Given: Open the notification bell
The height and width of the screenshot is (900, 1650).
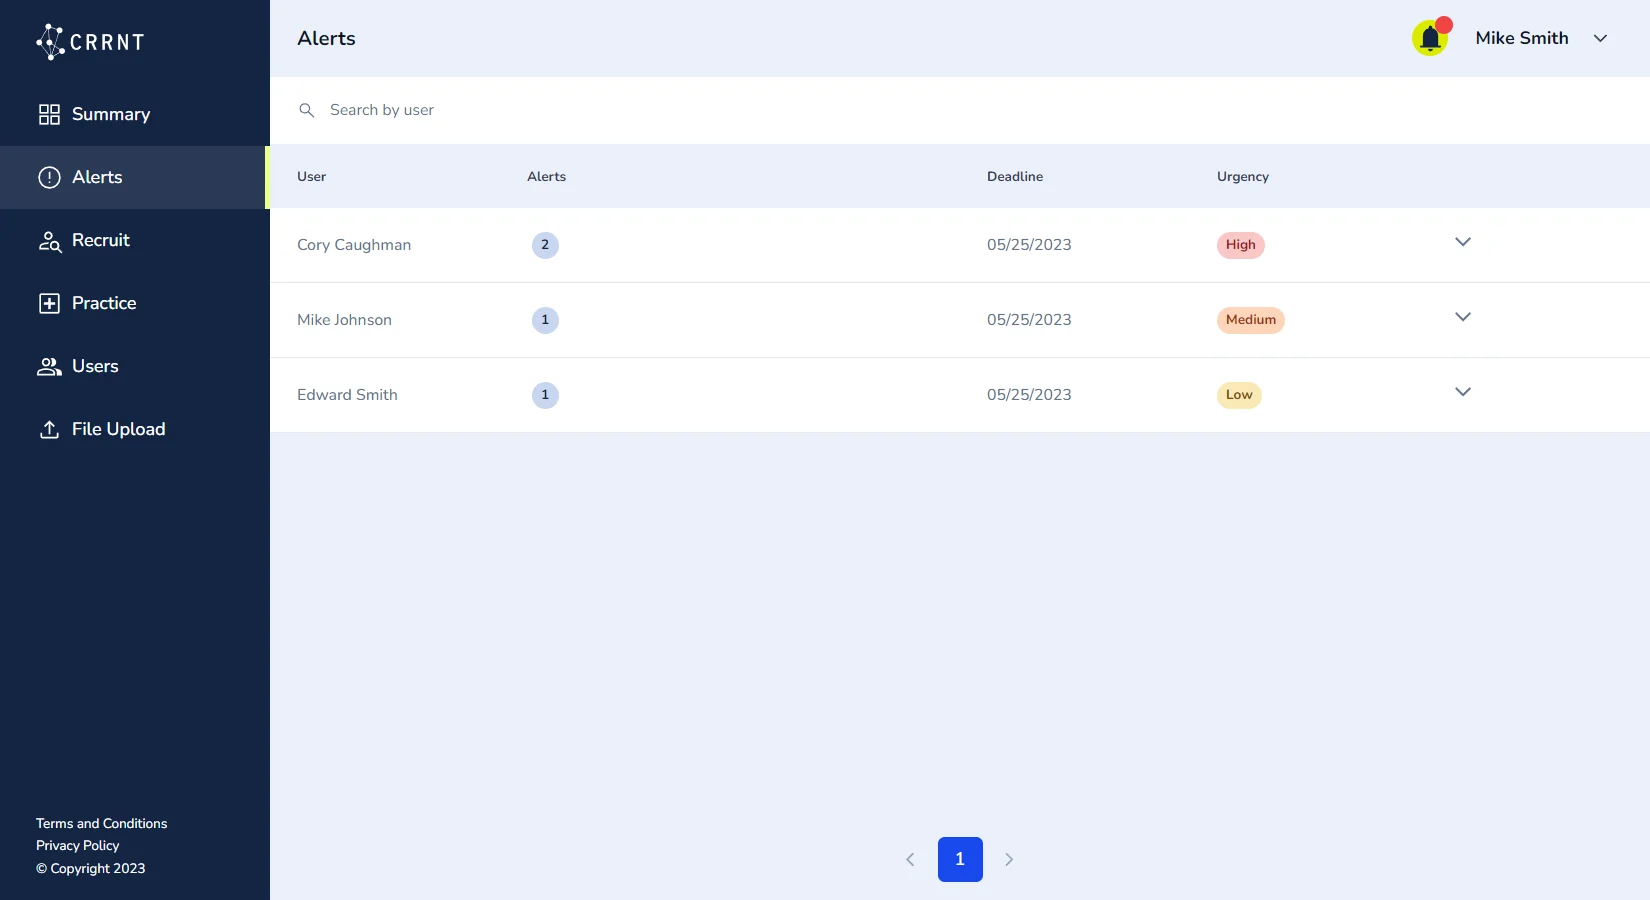Looking at the screenshot, I should click(x=1430, y=39).
